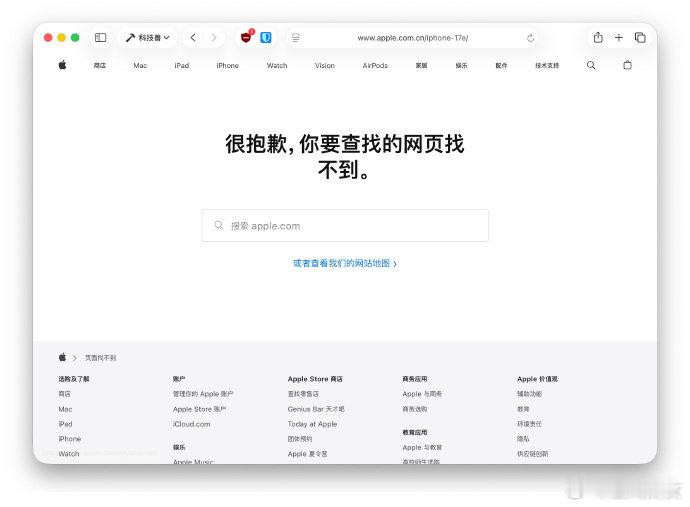The image size is (690, 507).
Task: Go to Apple home via Apple logo
Action: 62,65
